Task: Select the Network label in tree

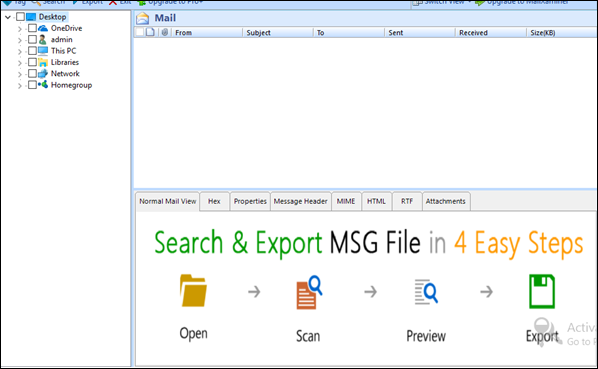Action: (x=65, y=74)
